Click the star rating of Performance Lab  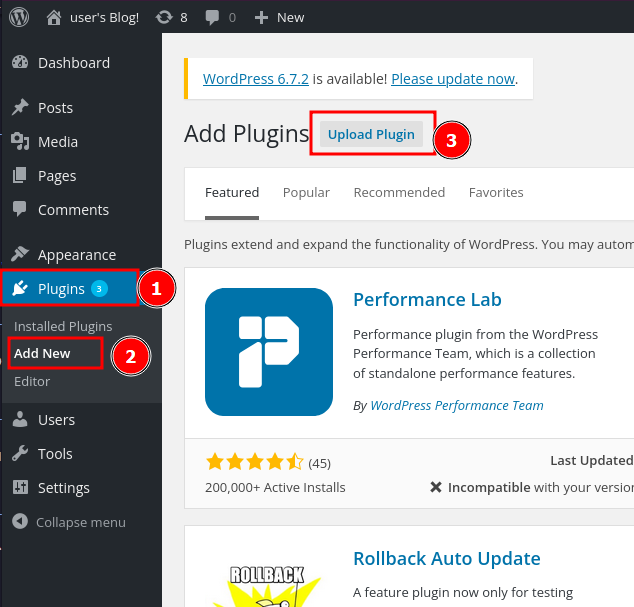click(255, 462)
